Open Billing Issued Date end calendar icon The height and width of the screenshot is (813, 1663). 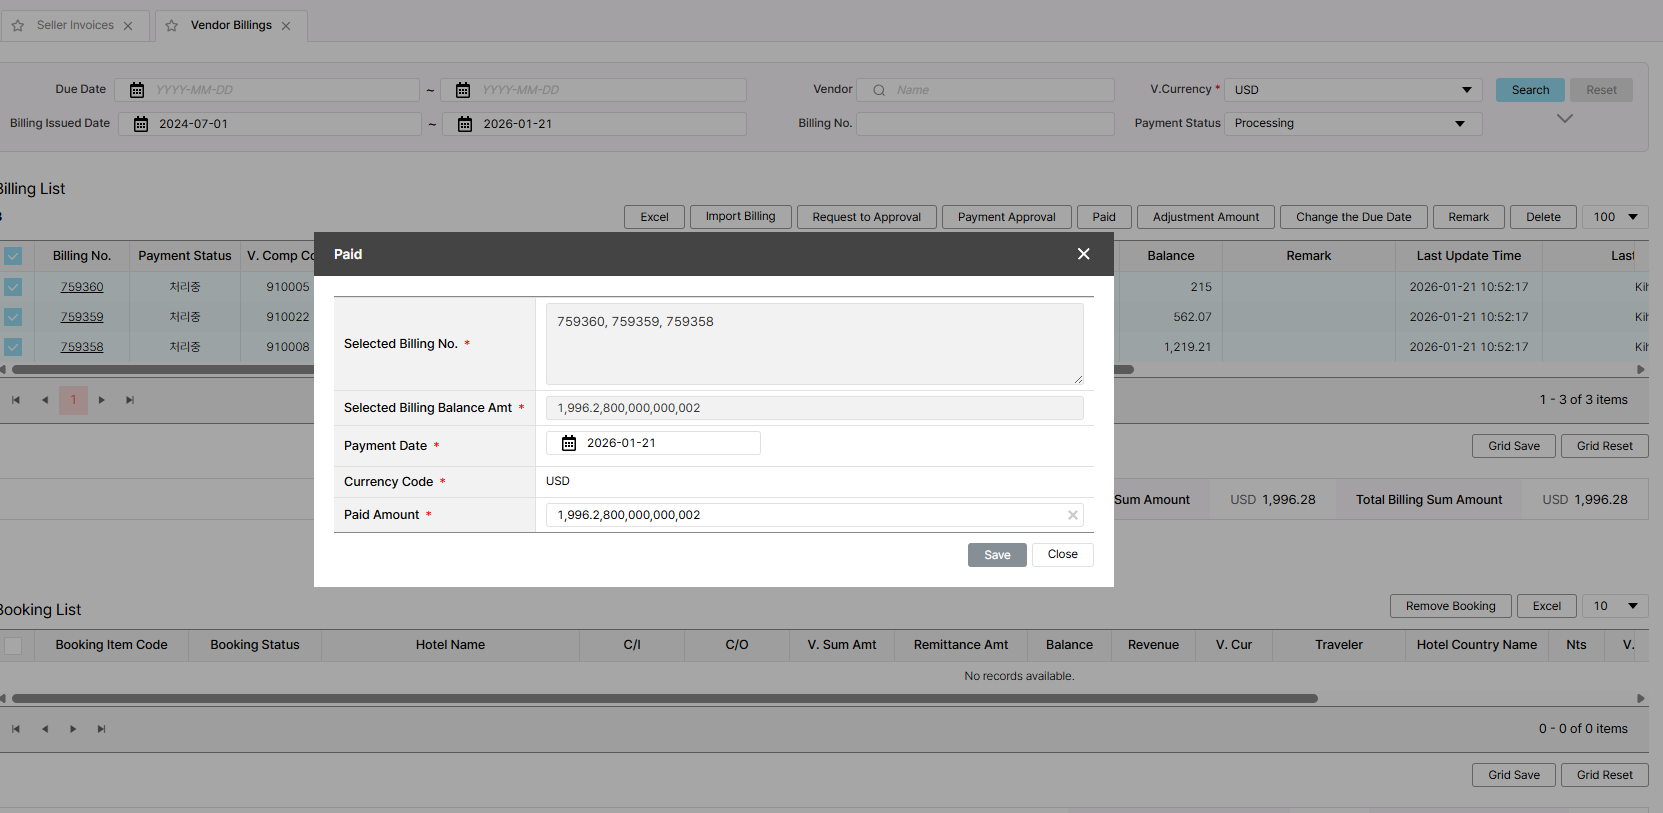pos(465,124)
